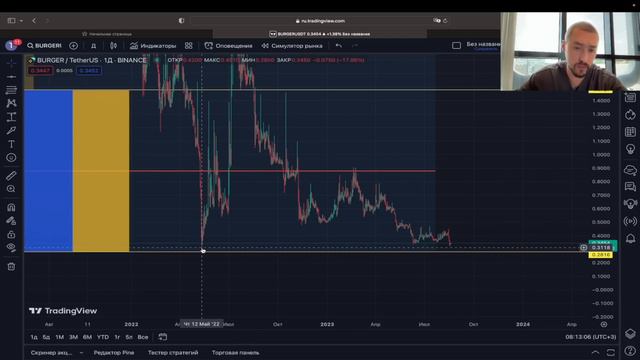Set the chart range to 3М
This screenshot has height=360, width=640.
73,337
